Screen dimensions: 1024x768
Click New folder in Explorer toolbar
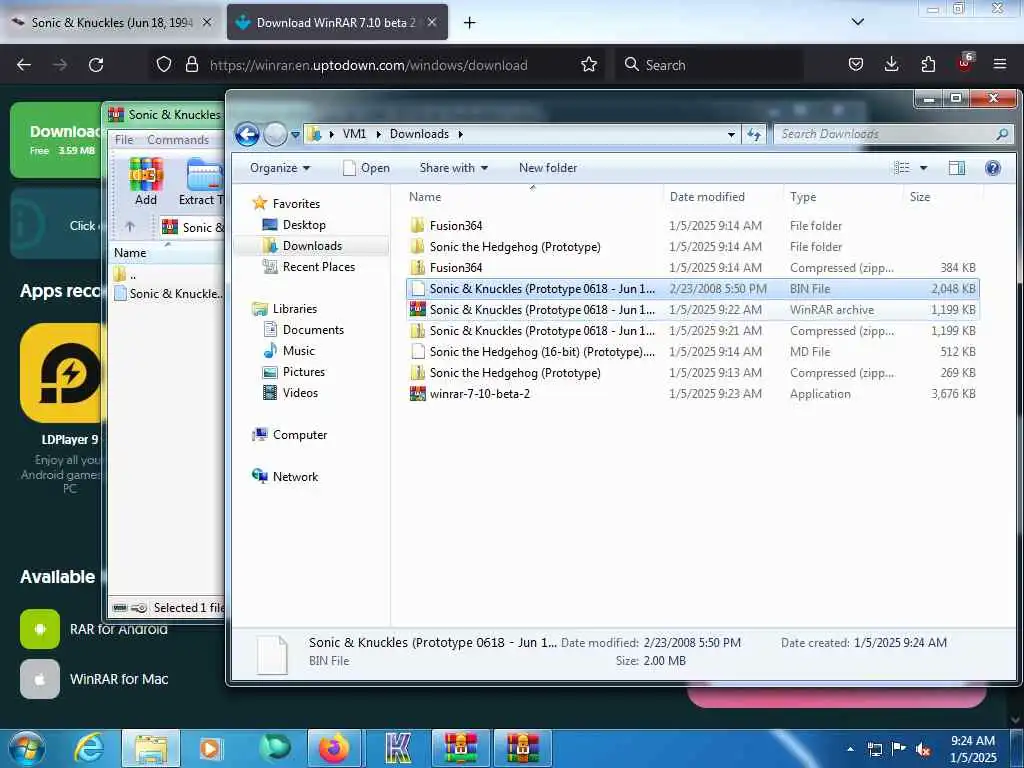point(548,168)
